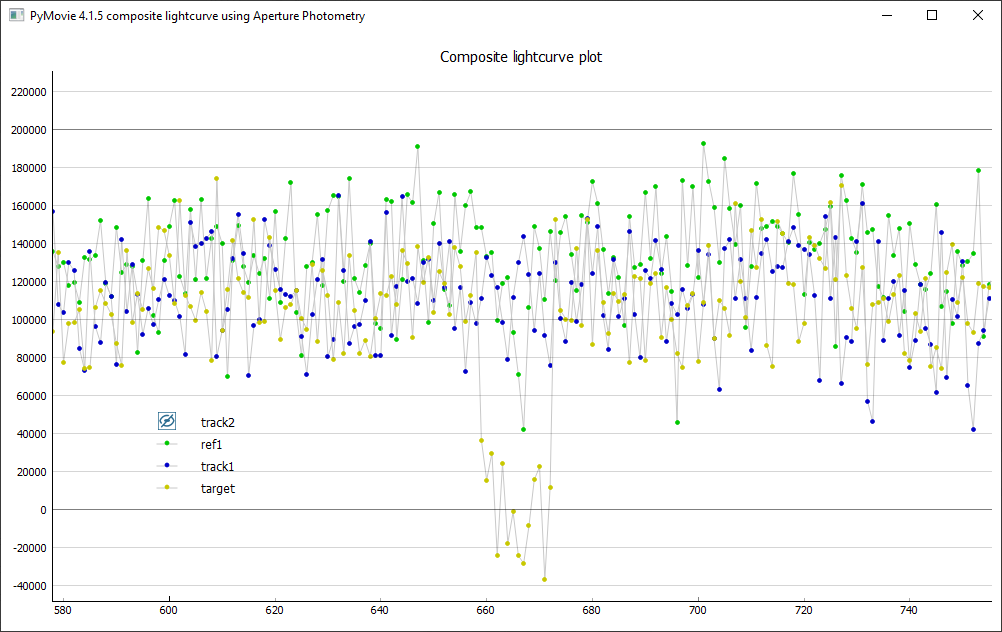The width and height of the screenshot is (1002, 632).
Task: Click the highest green ref1 point near 192000
Action: point(703,144)
